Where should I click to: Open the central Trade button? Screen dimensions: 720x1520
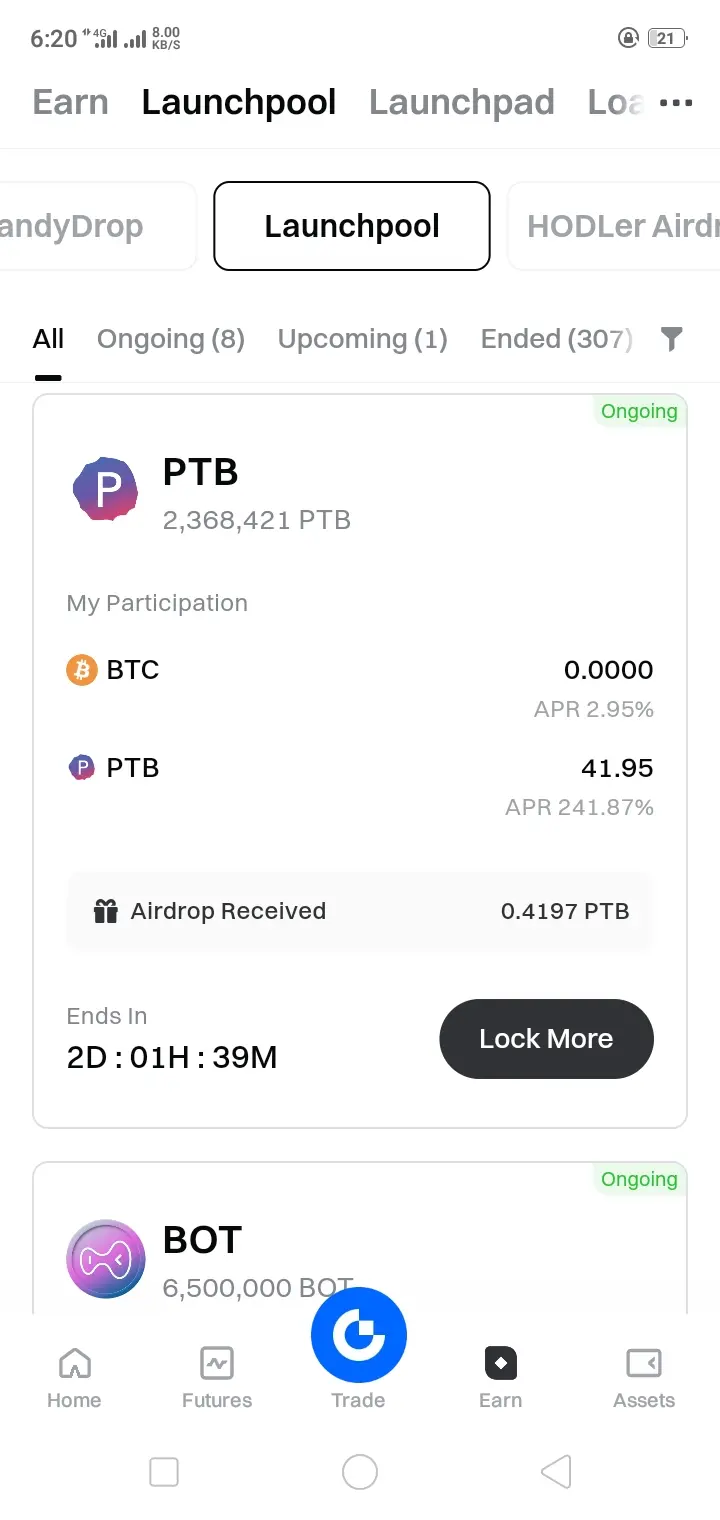click(359, 1335)
